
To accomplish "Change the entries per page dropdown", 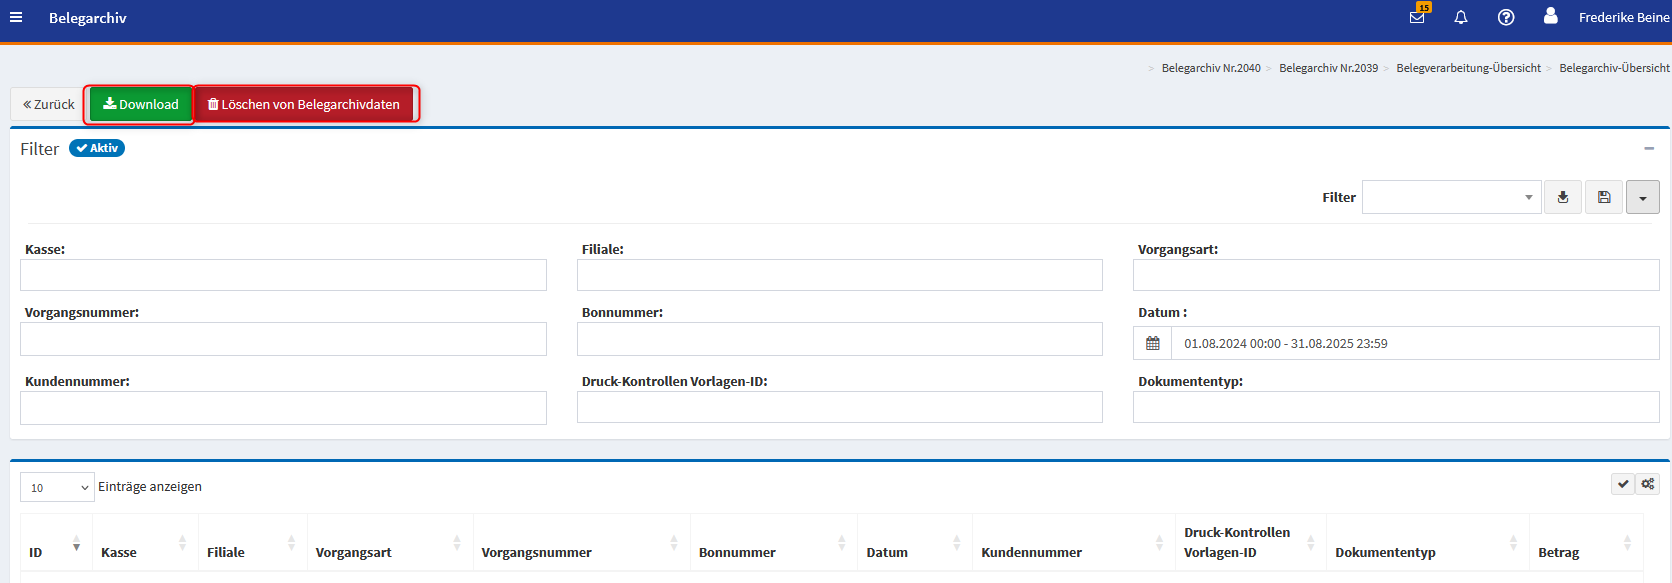I will click(57, 487).
